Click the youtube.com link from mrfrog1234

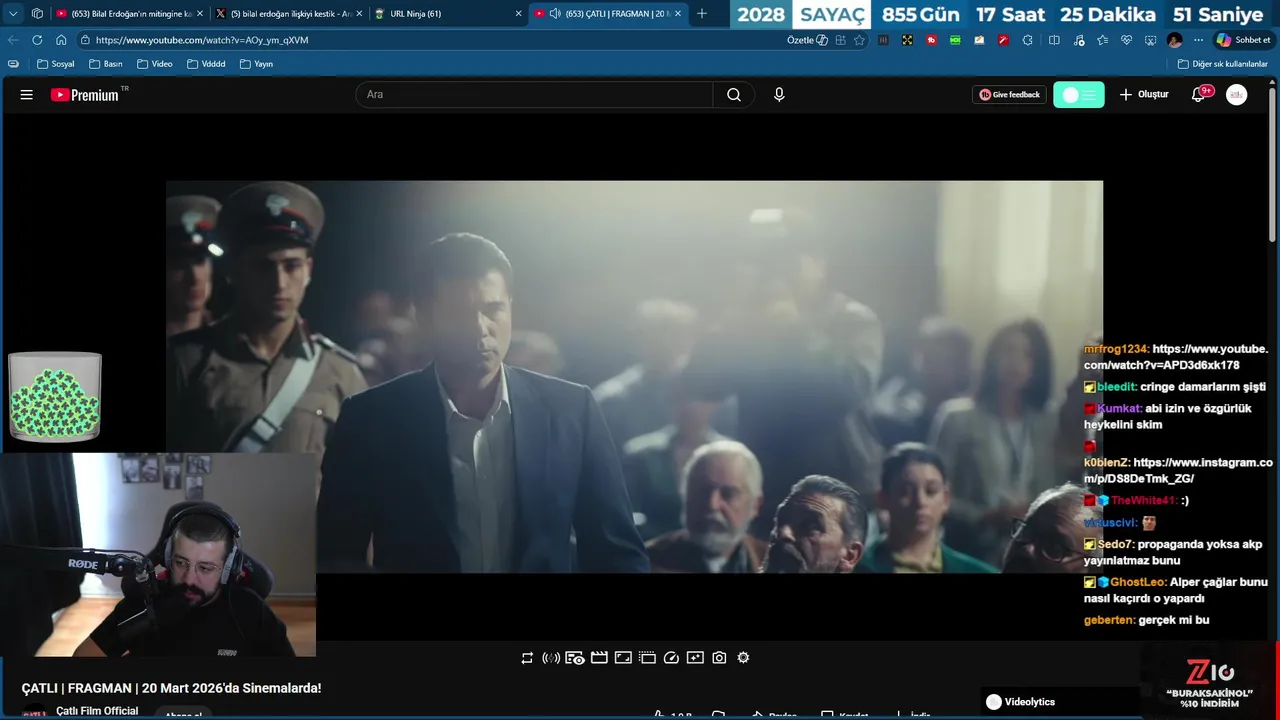(x=1176, y=357)
